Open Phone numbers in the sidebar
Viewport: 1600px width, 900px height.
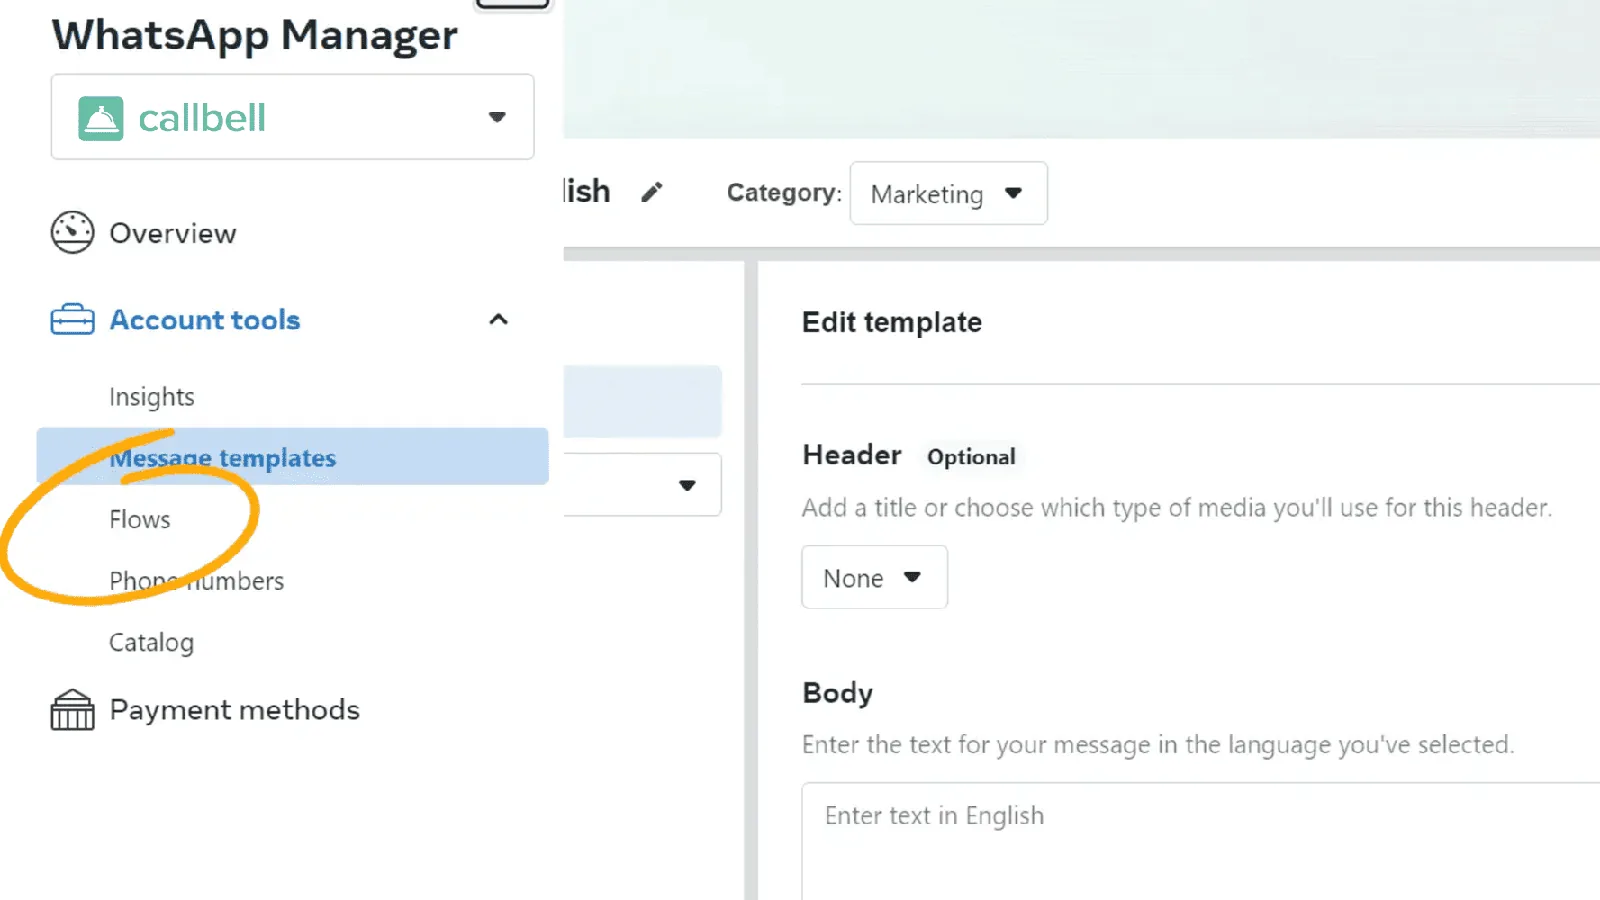click(197, 581)
